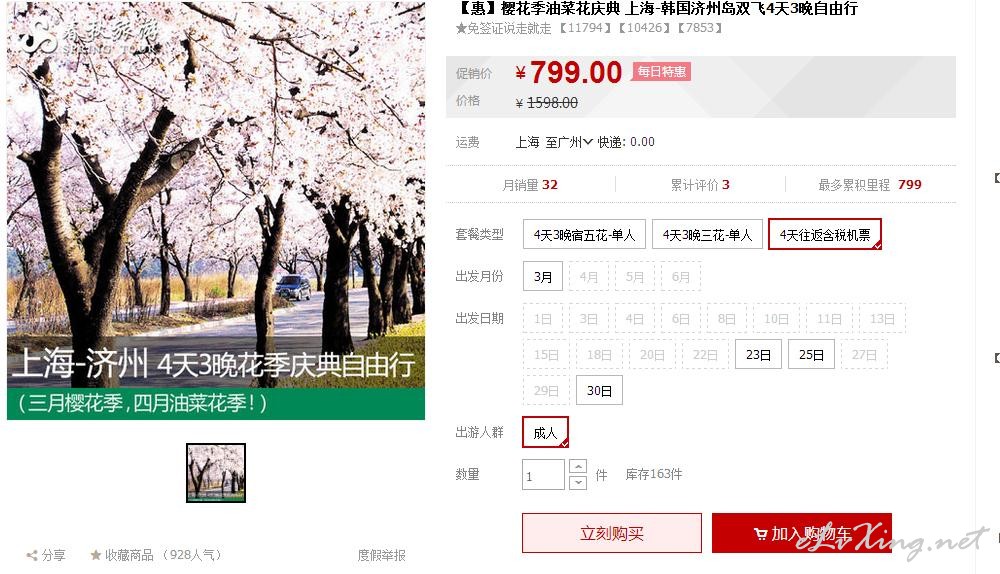1000x574 pixels.
Task: Select the 4天3晚宿五花-单人 package option
Action: (x=584, y=235)
